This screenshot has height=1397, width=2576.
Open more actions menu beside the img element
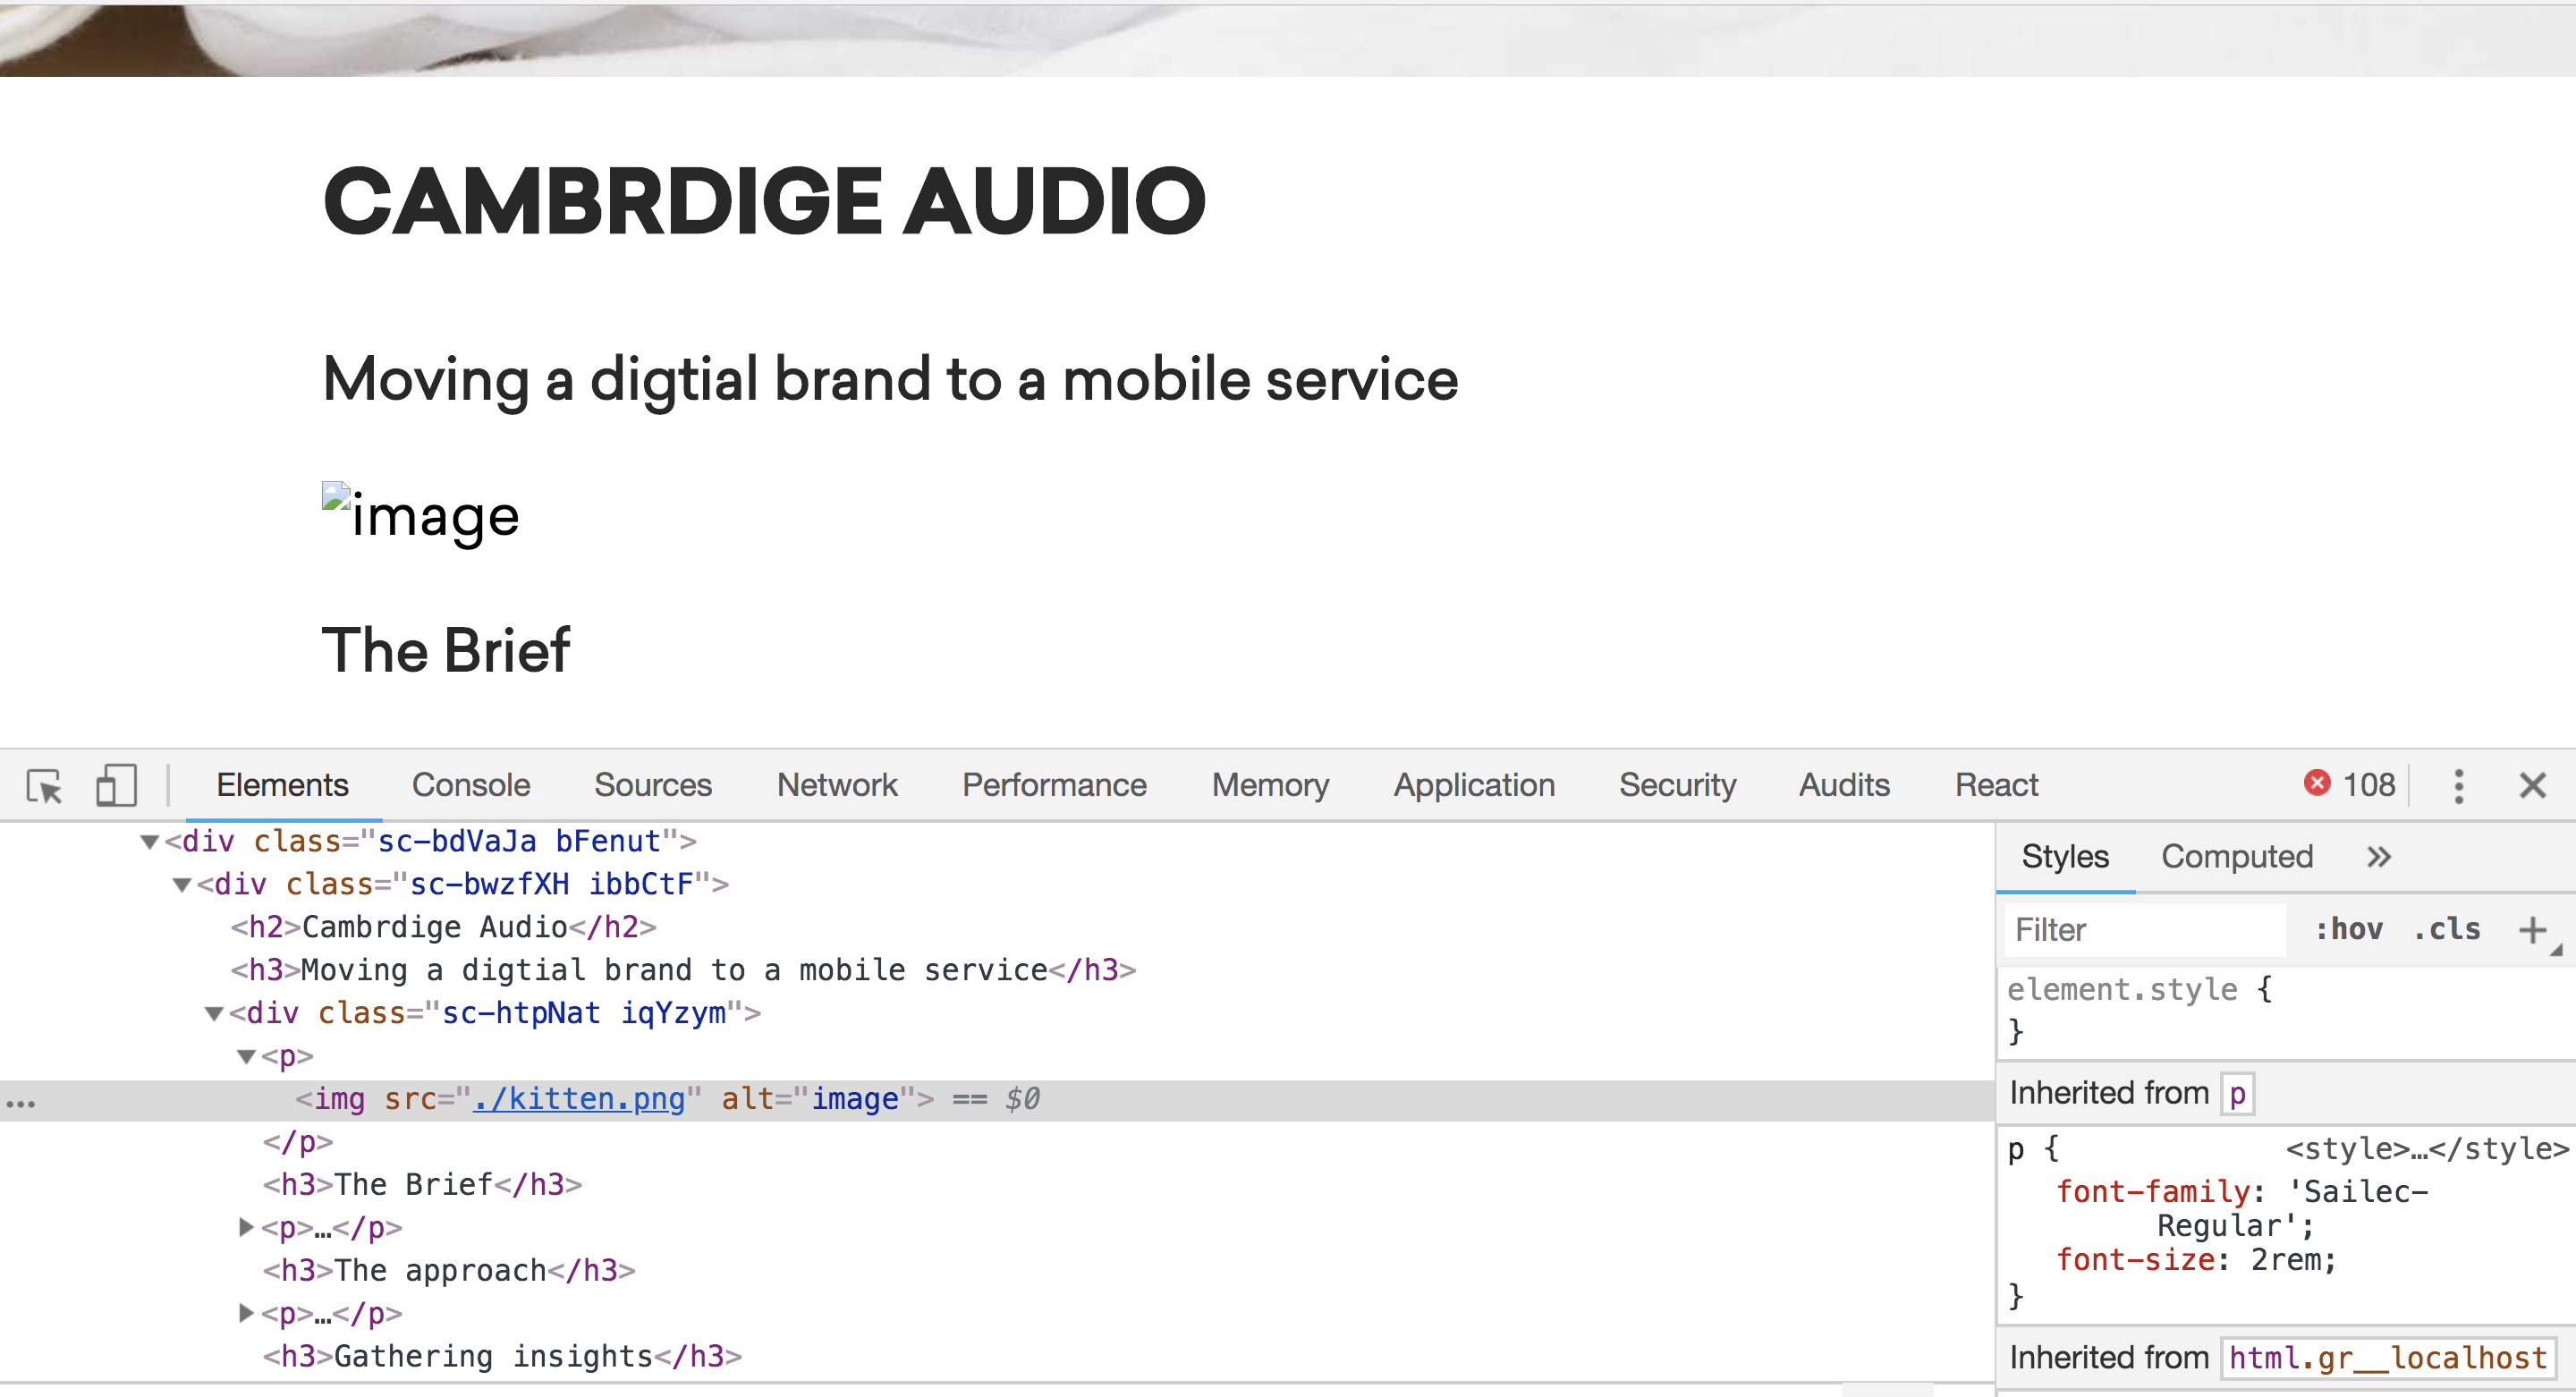point(21,1102)
